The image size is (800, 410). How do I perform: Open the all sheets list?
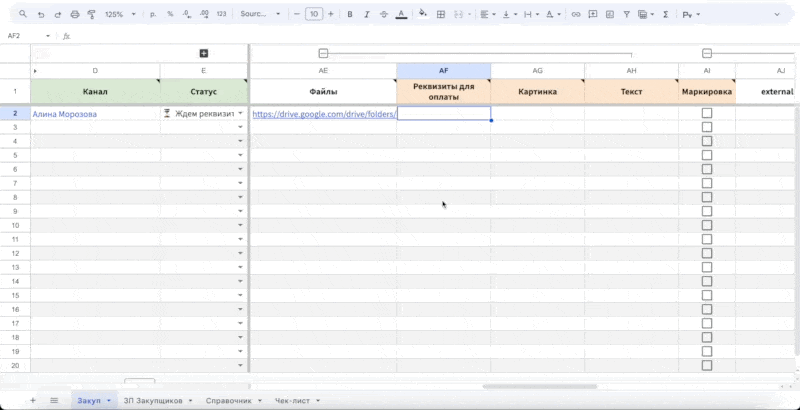(x=54, y=400)
